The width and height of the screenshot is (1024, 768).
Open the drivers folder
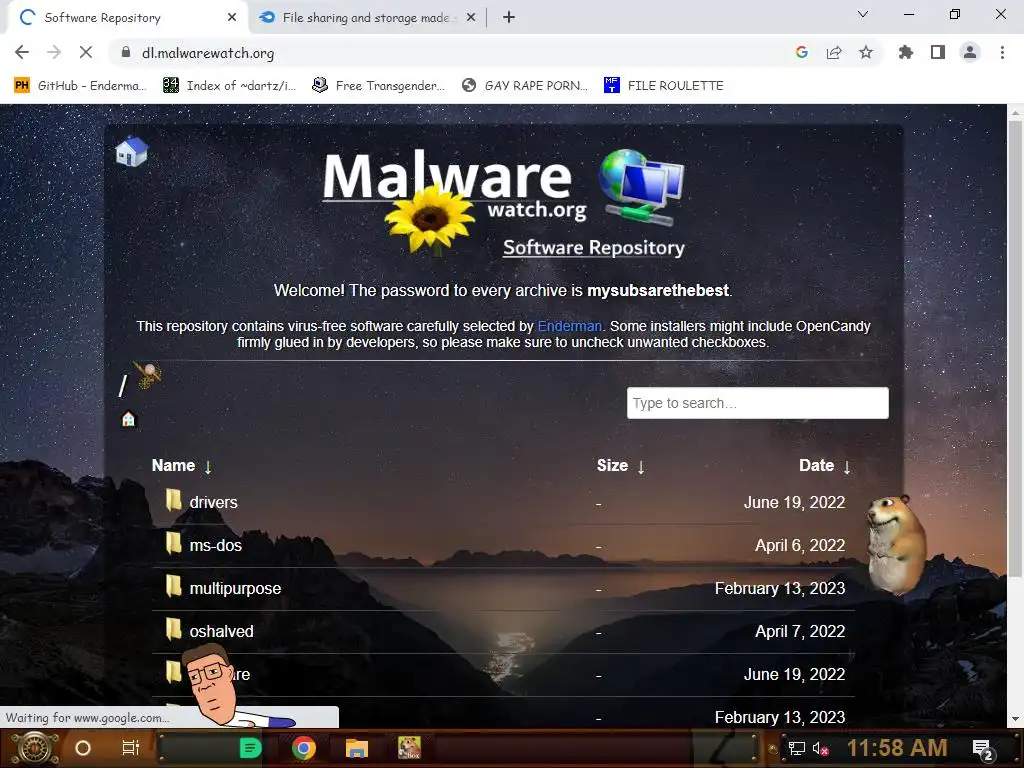coord(214,502)
